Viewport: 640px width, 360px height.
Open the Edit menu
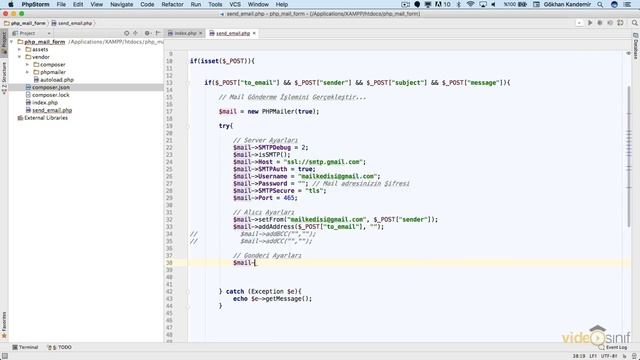click(x=78, y=4)
